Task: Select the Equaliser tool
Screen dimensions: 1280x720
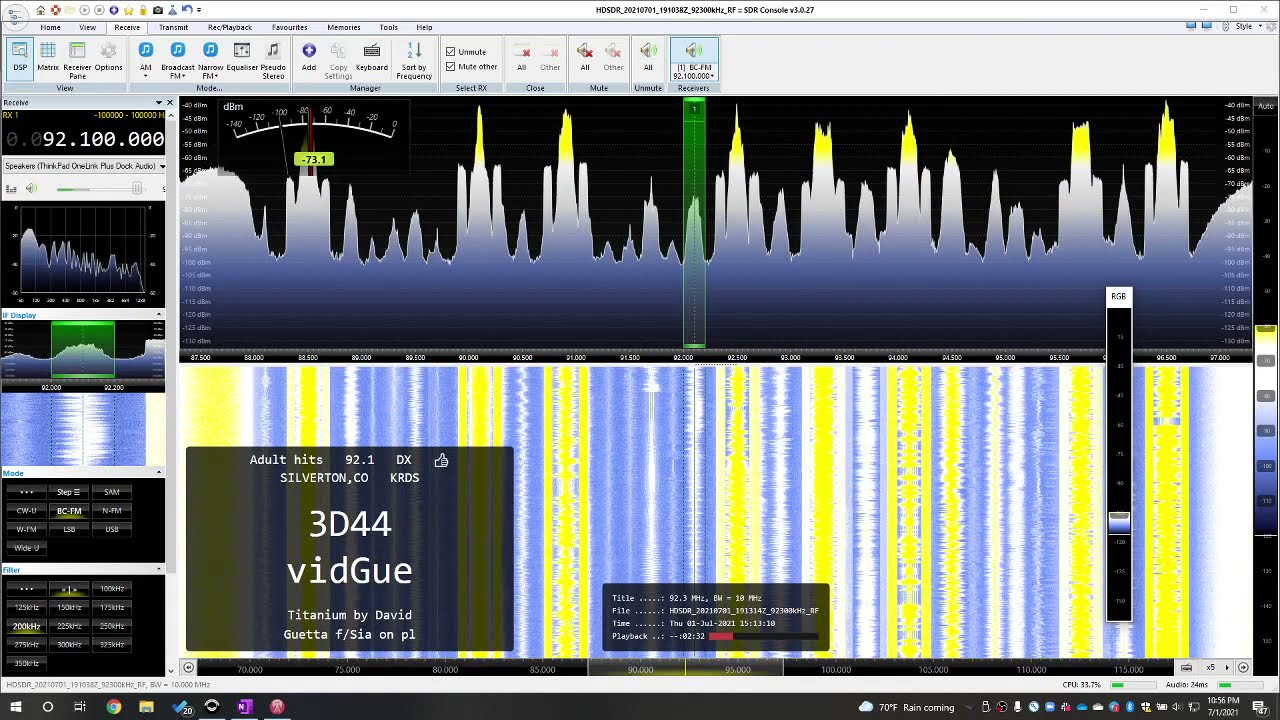Action: (242, 58)
